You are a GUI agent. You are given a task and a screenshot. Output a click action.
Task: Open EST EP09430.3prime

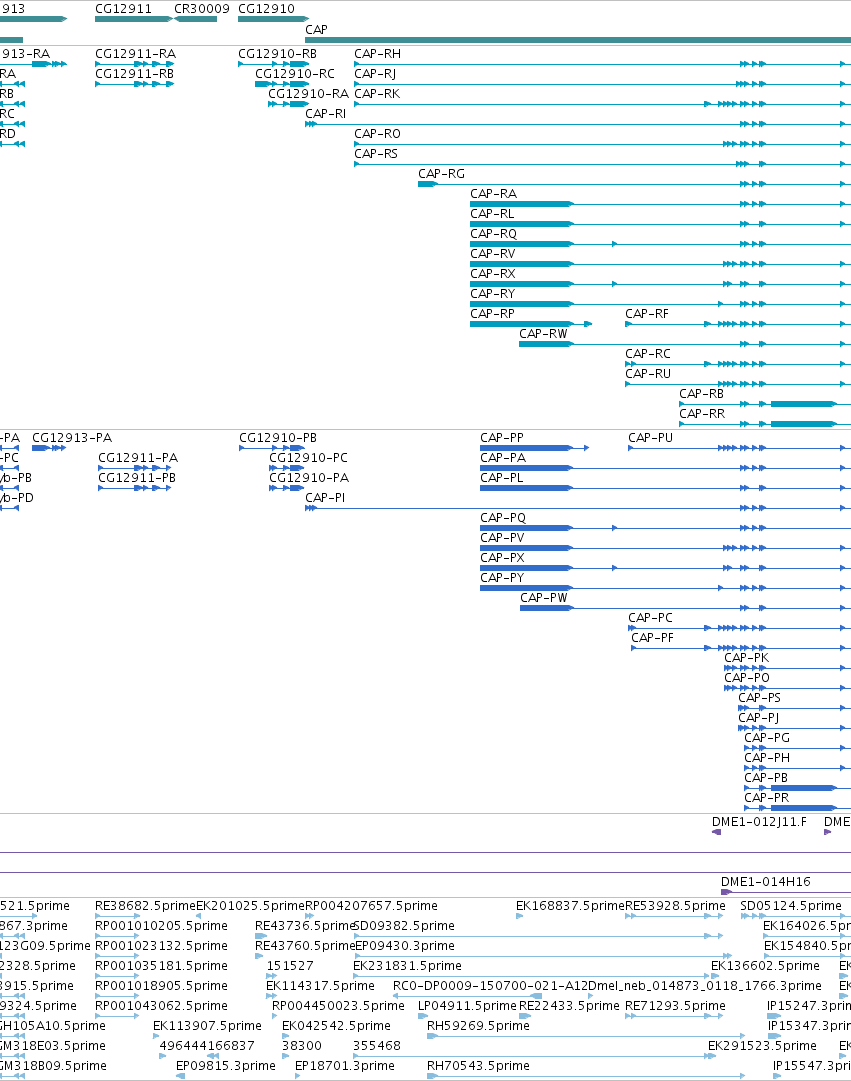(405, 946)
